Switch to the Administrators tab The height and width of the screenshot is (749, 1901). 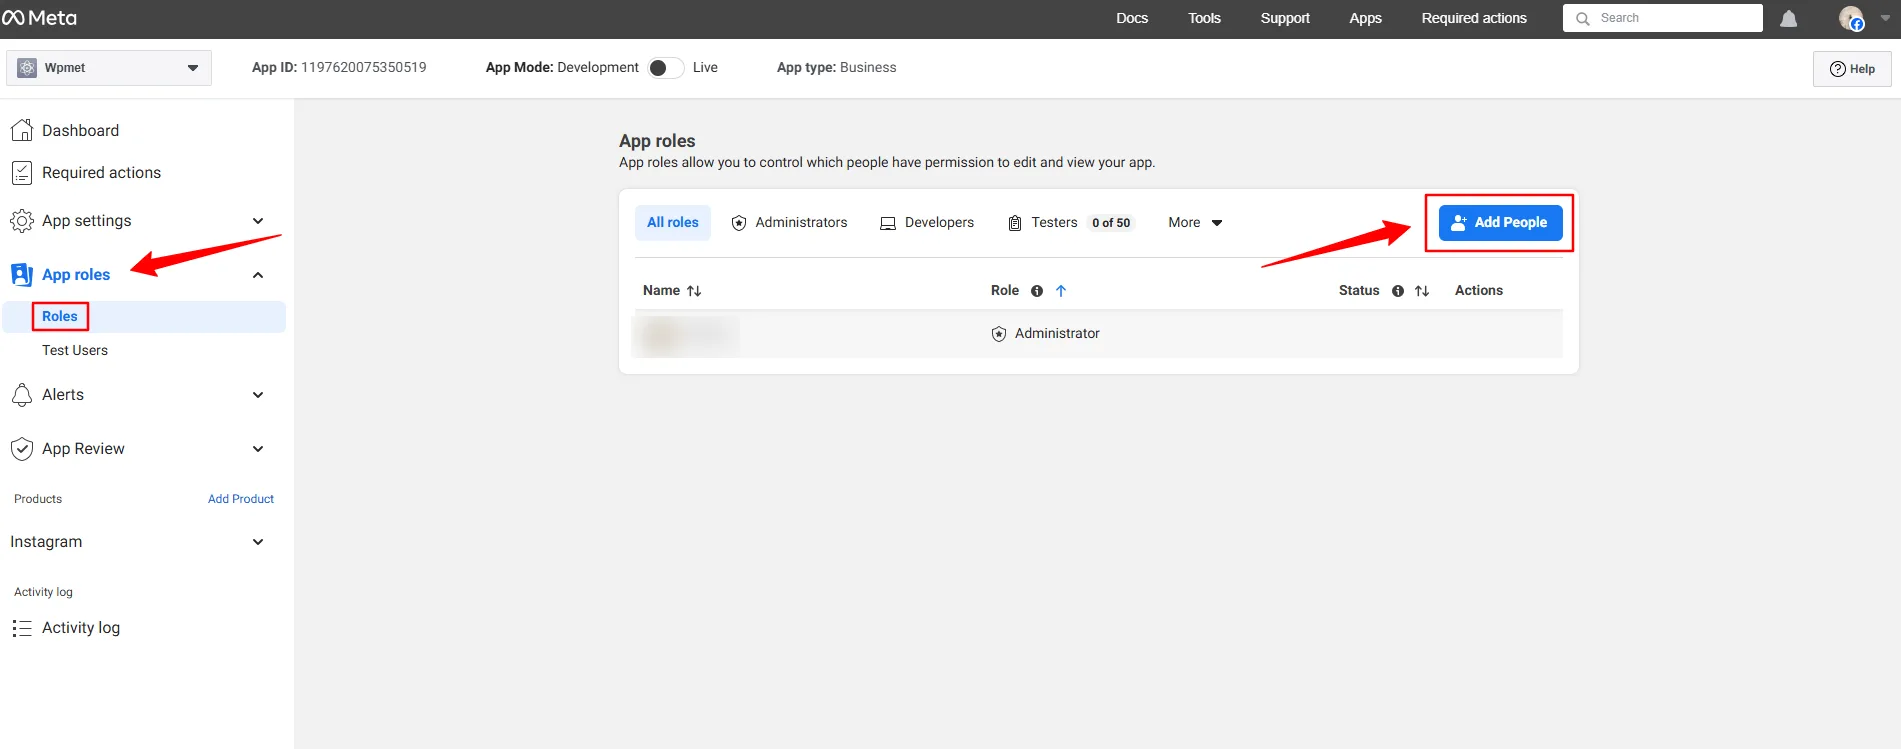point(789,223)
